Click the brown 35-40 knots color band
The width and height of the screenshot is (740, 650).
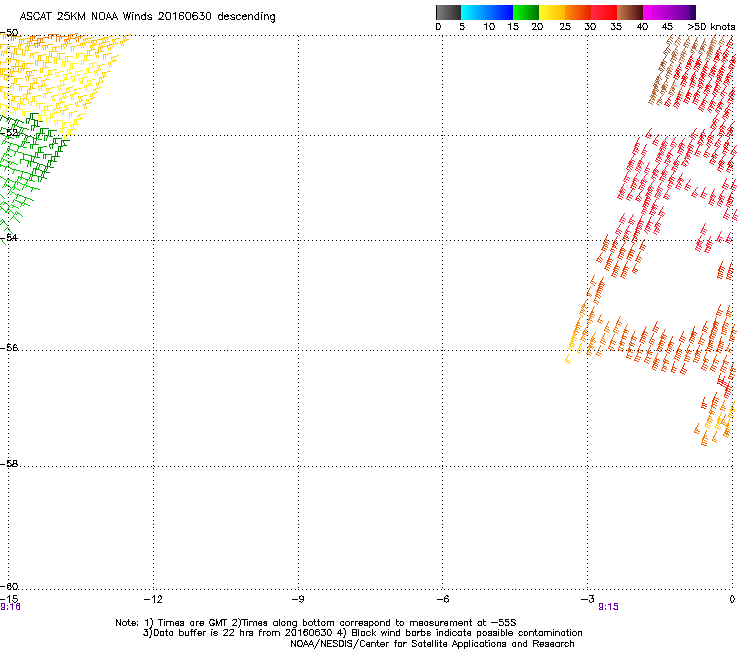pos(630,12)
